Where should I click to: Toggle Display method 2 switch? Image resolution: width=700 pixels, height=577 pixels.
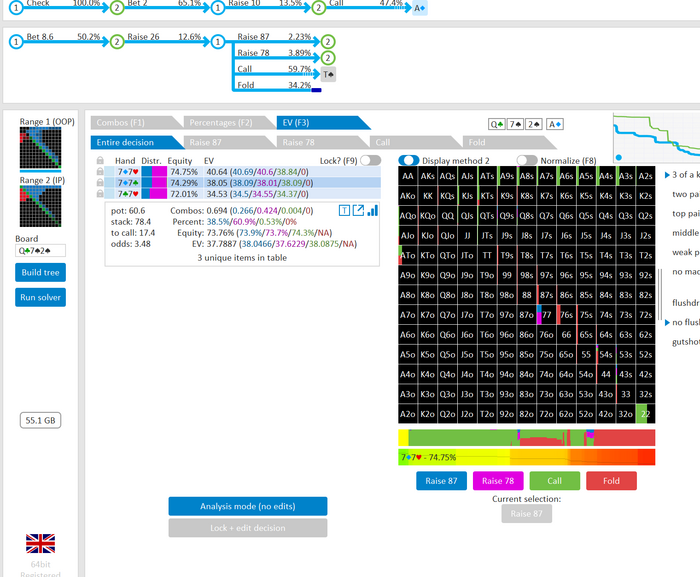pos(408,160)
